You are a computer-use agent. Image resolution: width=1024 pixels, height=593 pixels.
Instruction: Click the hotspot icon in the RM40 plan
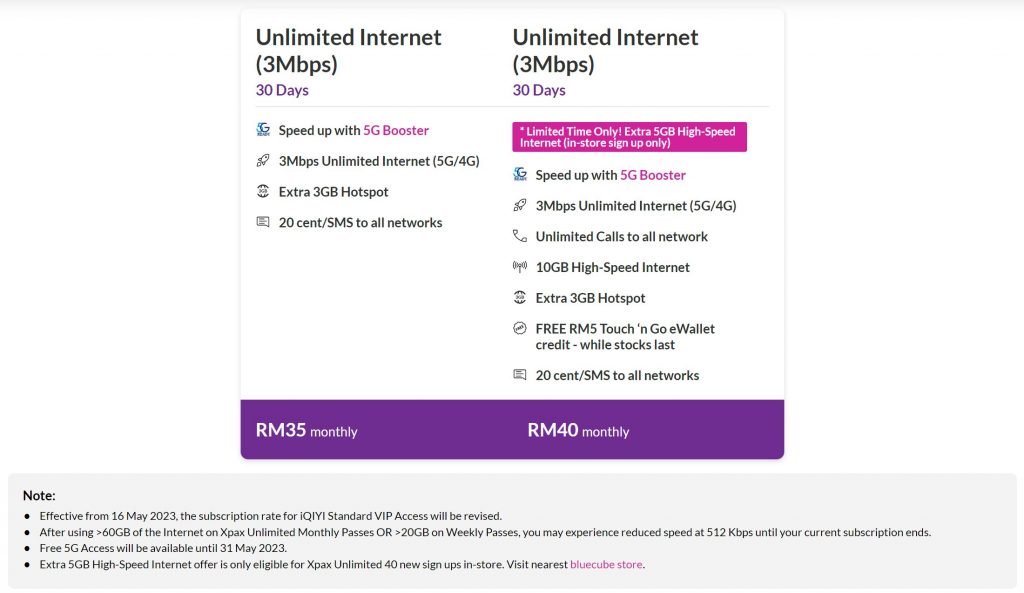pyautogui.click(x=520, y=297)
